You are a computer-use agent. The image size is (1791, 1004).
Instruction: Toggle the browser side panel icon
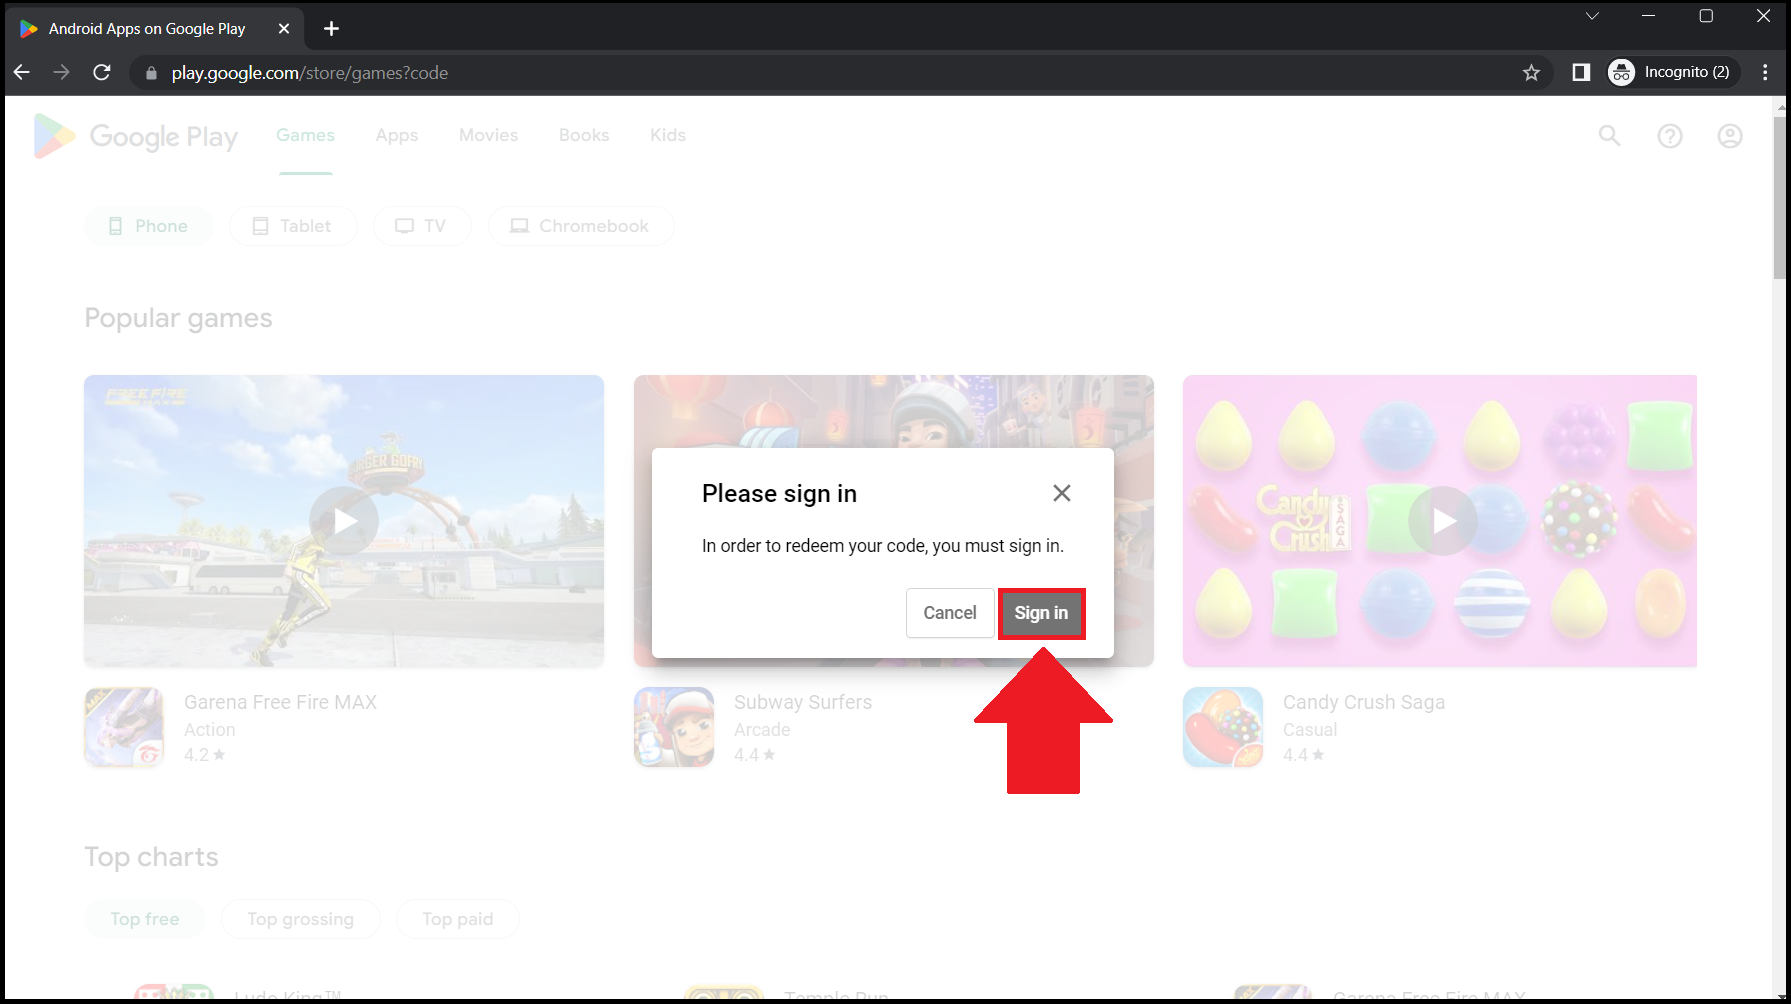[1581, 72]
